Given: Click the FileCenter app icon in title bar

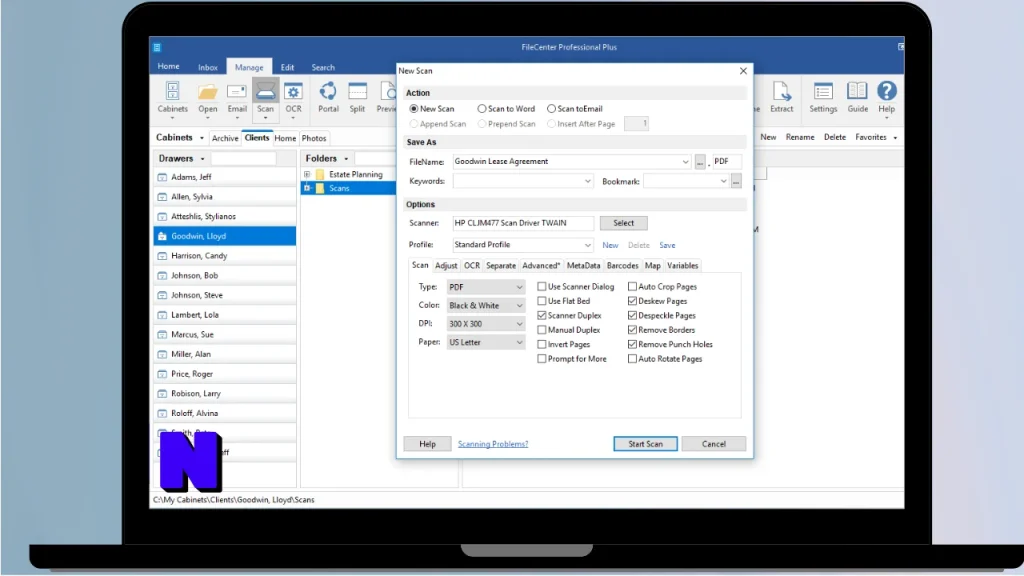Looking at the screenshot, I should point(157,47).
